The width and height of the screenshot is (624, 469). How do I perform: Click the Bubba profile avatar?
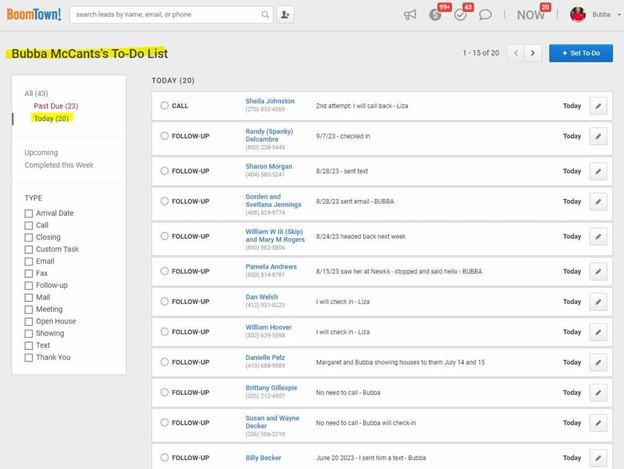(x=577, y=15)
